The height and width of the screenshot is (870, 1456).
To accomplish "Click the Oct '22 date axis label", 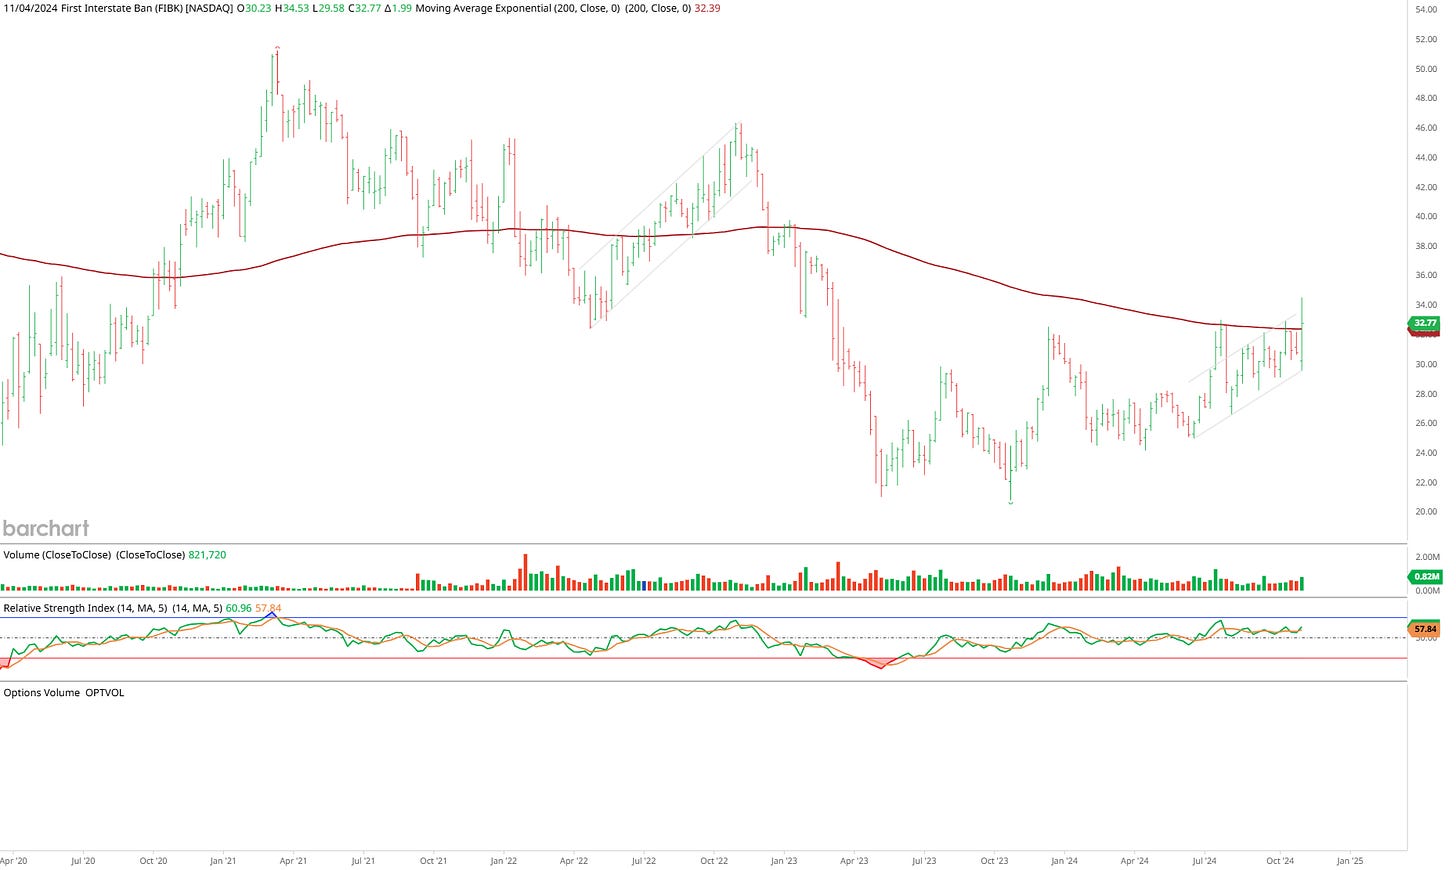I will click(714, 860).
